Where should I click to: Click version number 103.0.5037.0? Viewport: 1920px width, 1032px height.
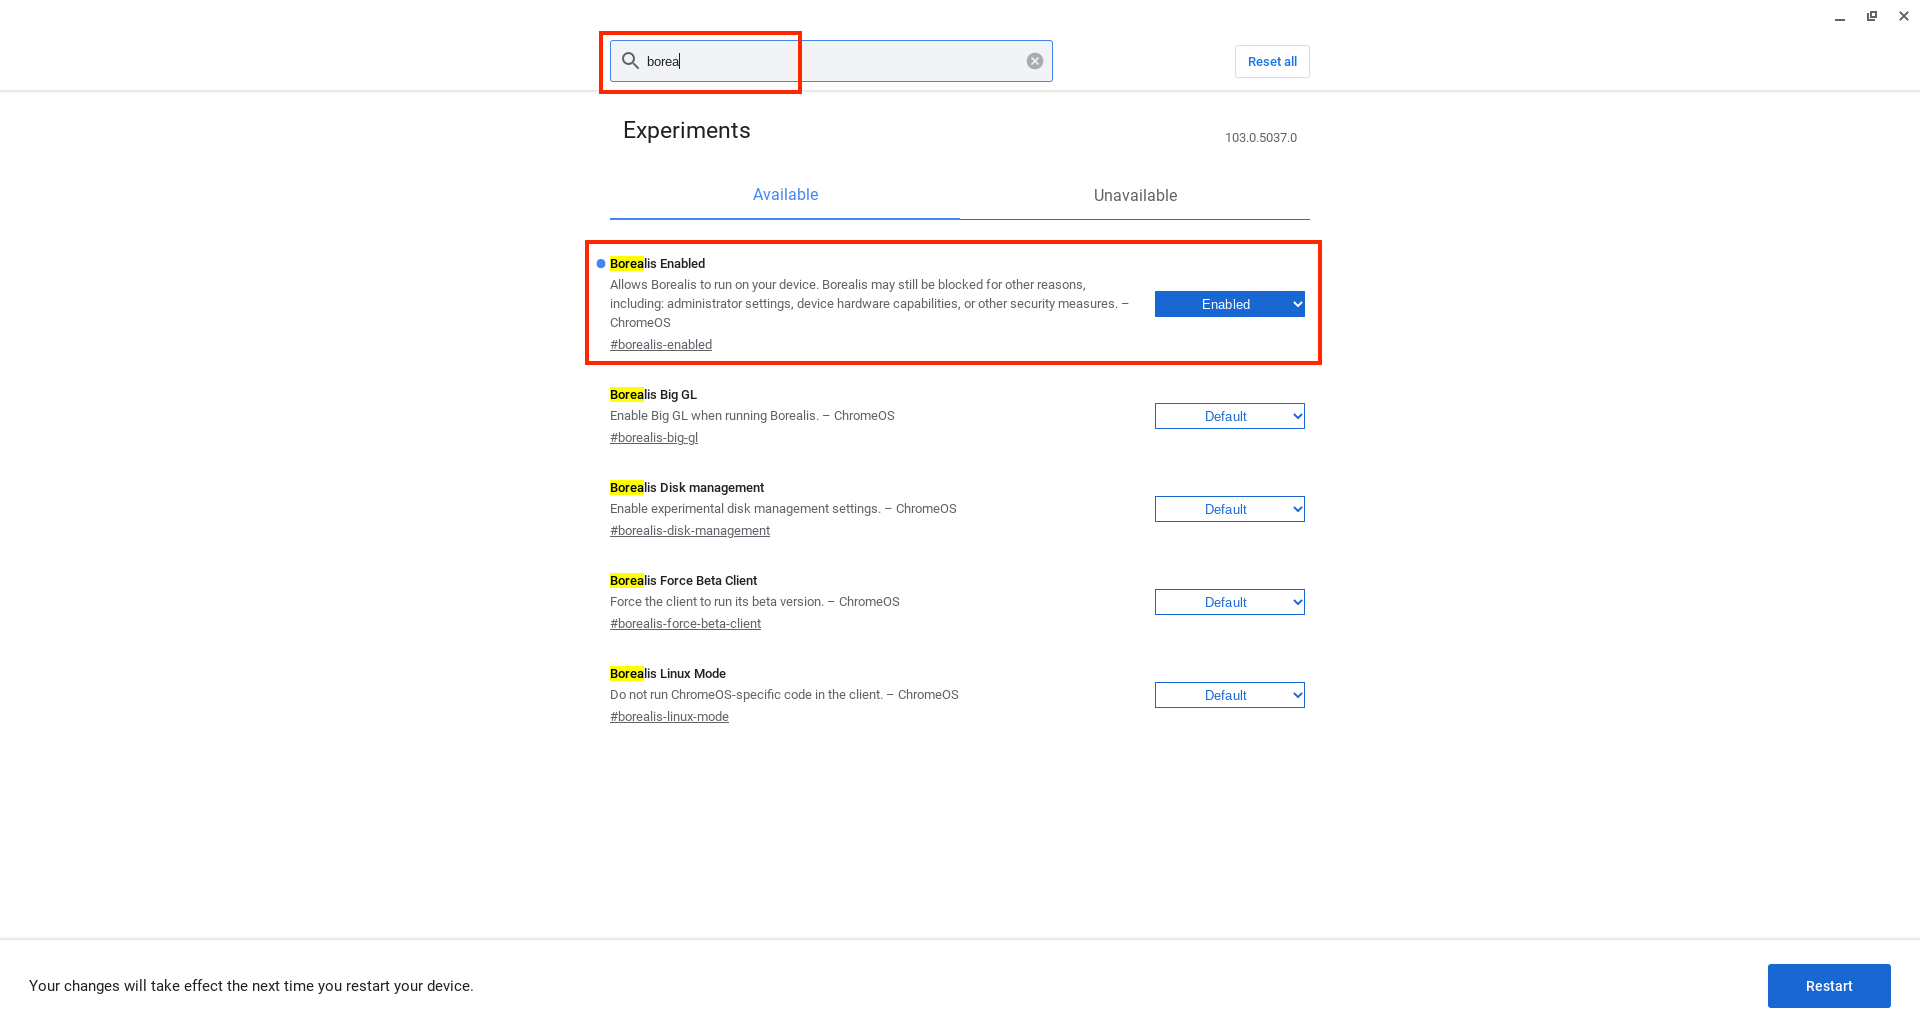coord(1261,138)
